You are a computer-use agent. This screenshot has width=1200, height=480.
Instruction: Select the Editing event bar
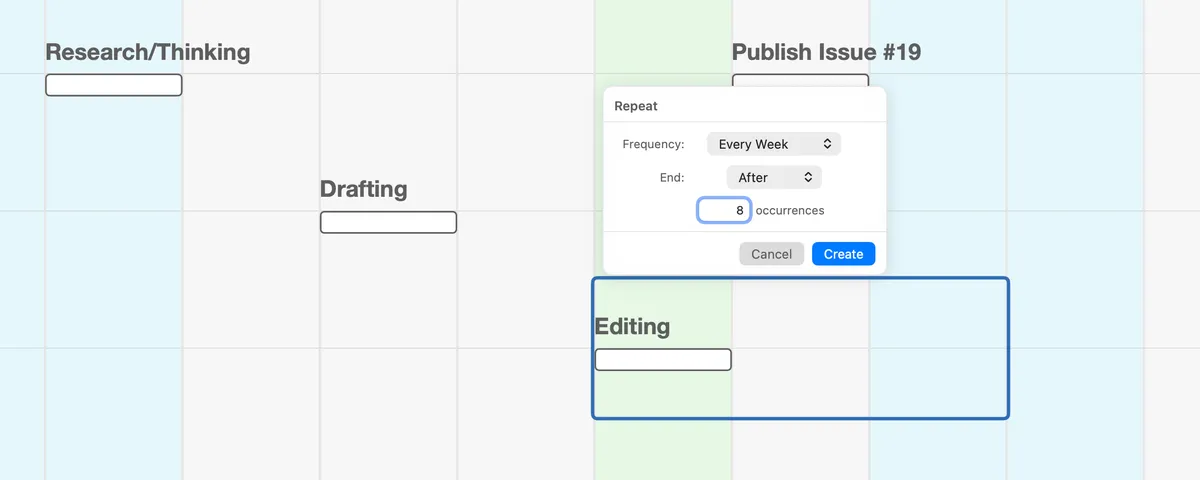(663, 359)
